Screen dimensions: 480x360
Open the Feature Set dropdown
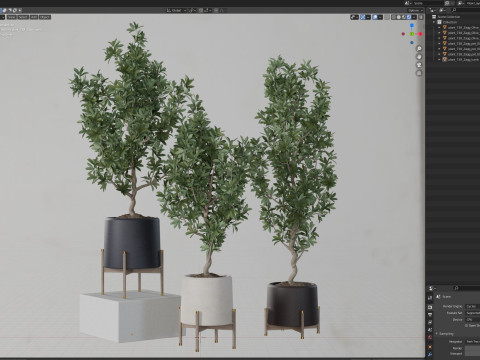(473, 313)
